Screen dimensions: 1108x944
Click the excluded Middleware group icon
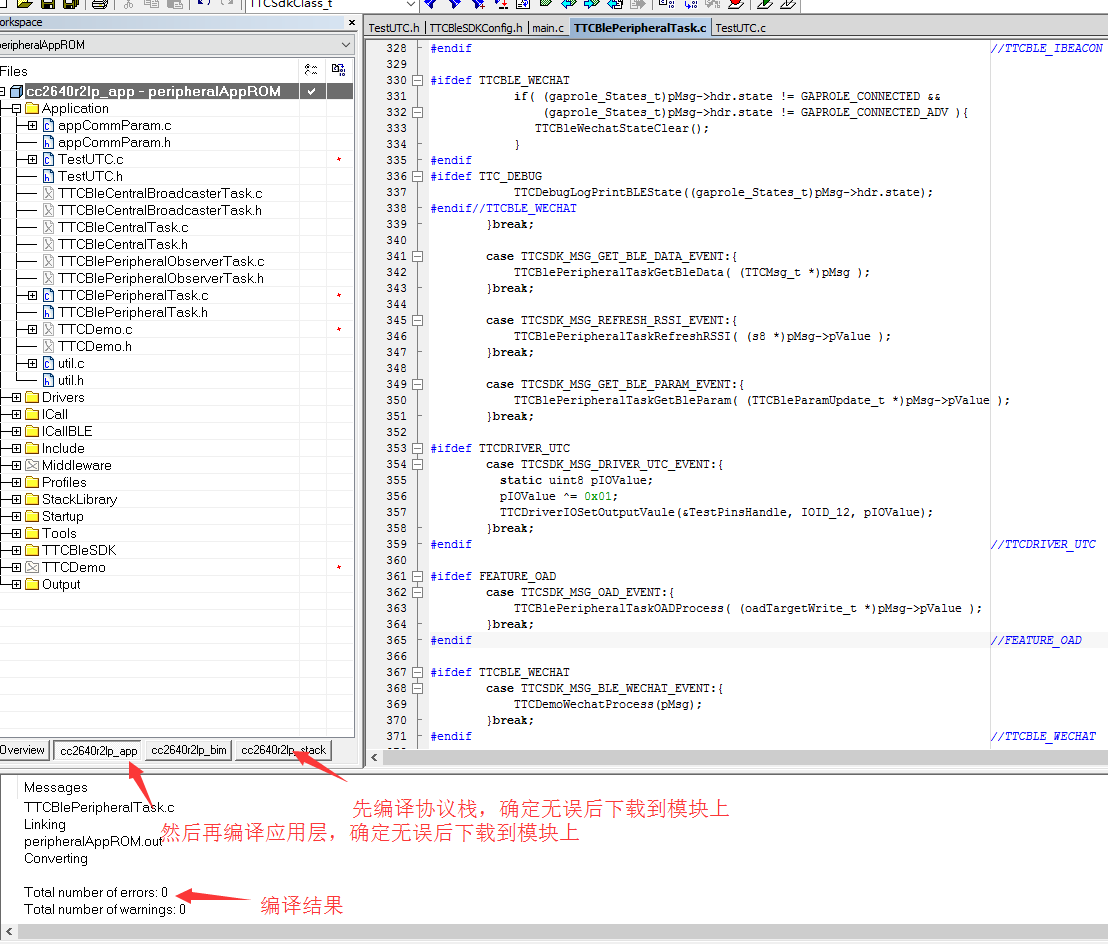[32, 465]
